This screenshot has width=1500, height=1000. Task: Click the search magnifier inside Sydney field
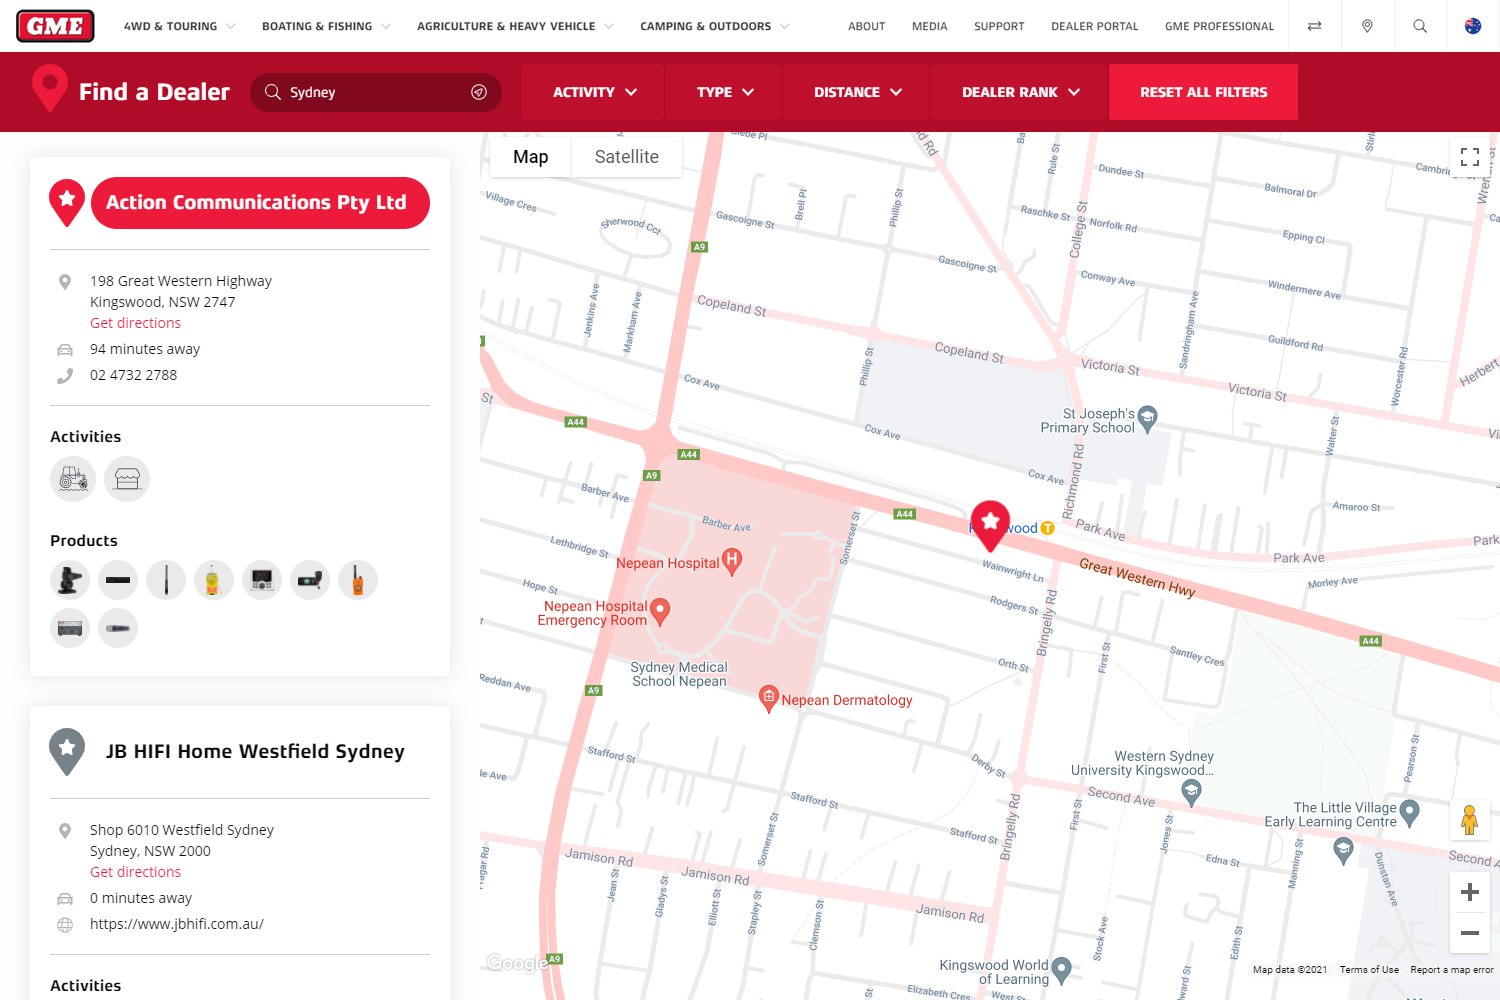pyautogui.click(x=272, y=92)
